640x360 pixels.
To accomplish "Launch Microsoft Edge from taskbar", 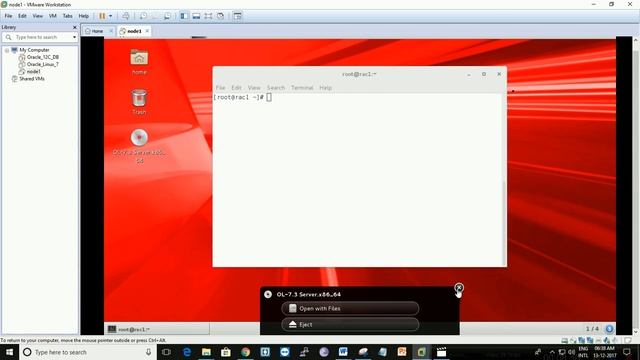I will tap(187, 352).
